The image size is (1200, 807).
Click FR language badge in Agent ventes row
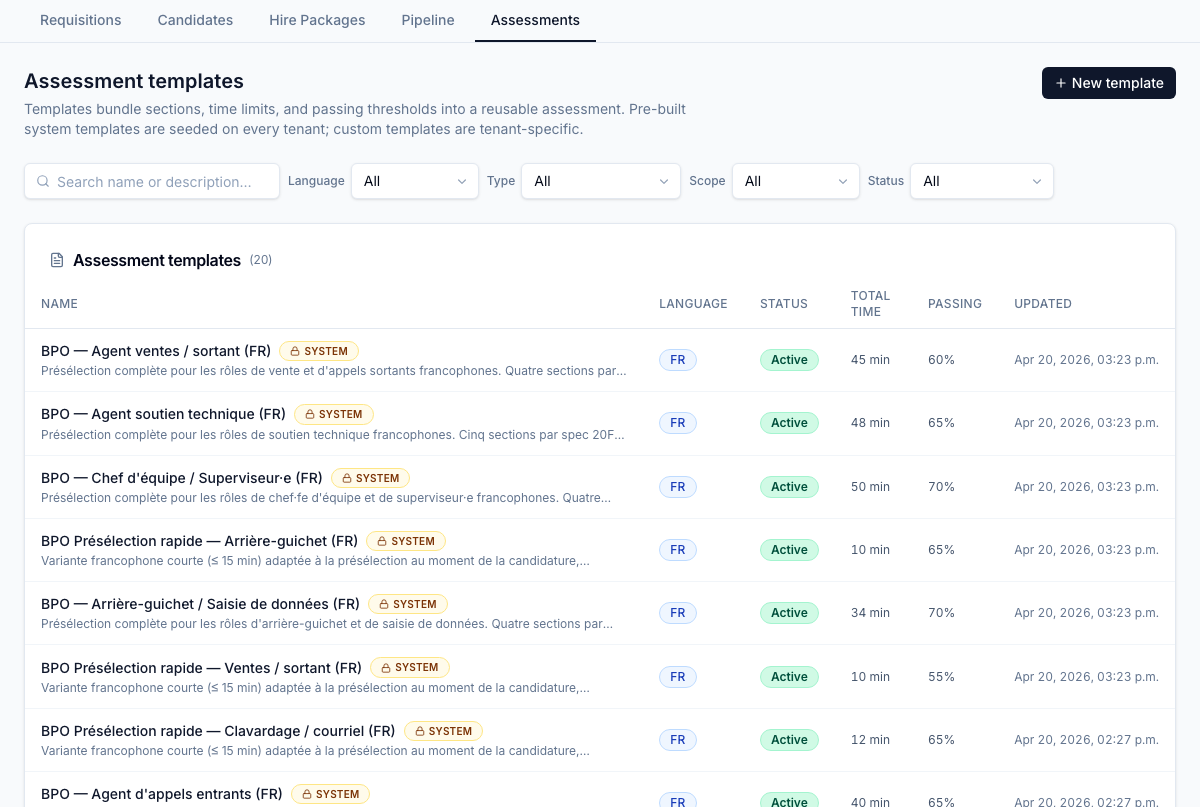[x=678, y=360]
